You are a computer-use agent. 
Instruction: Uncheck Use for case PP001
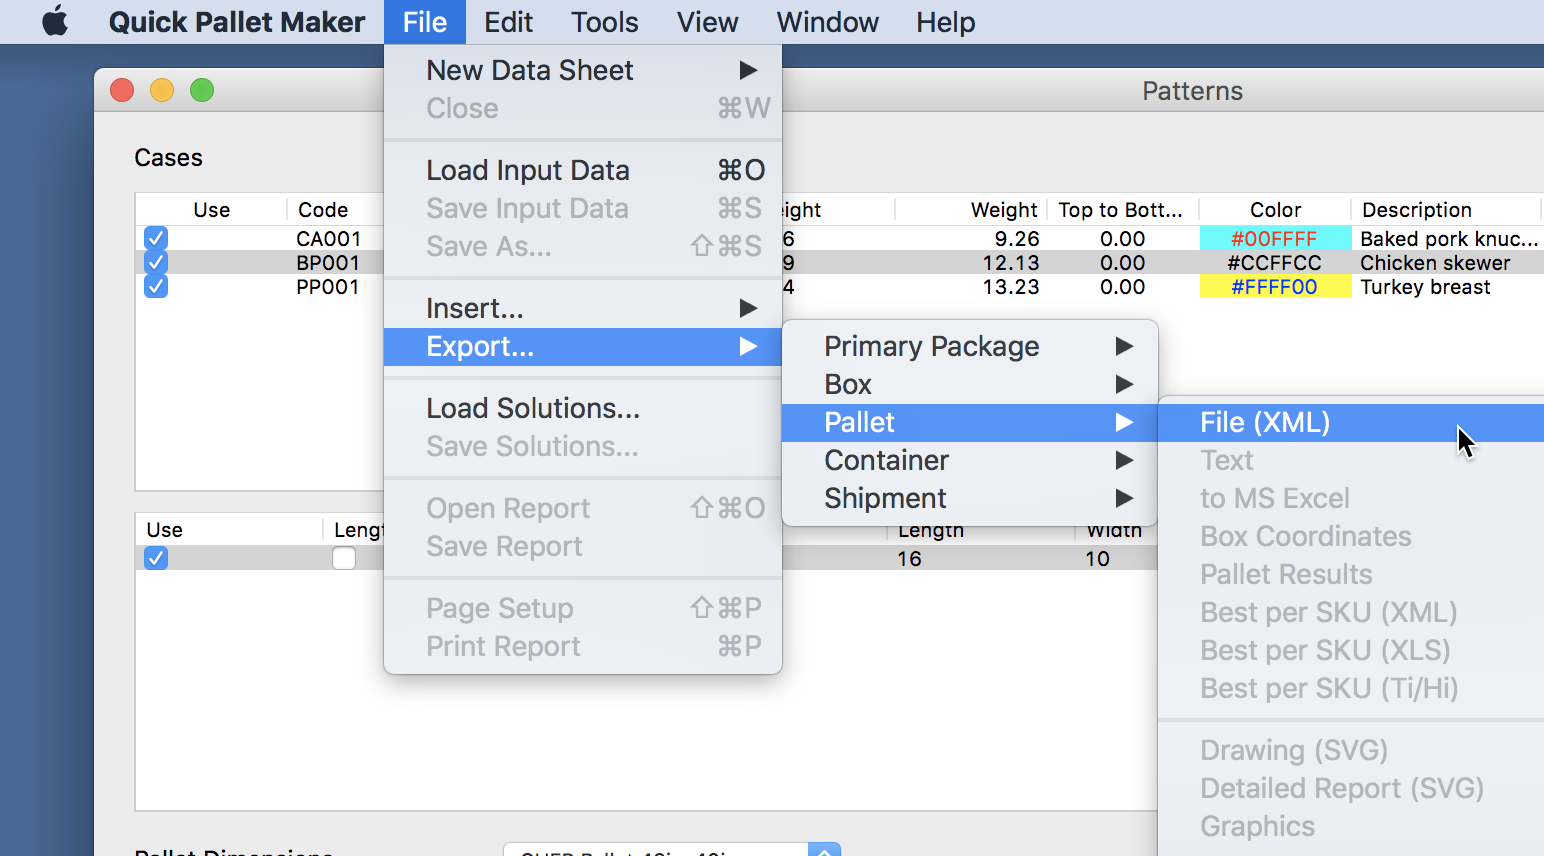[156, 286]
